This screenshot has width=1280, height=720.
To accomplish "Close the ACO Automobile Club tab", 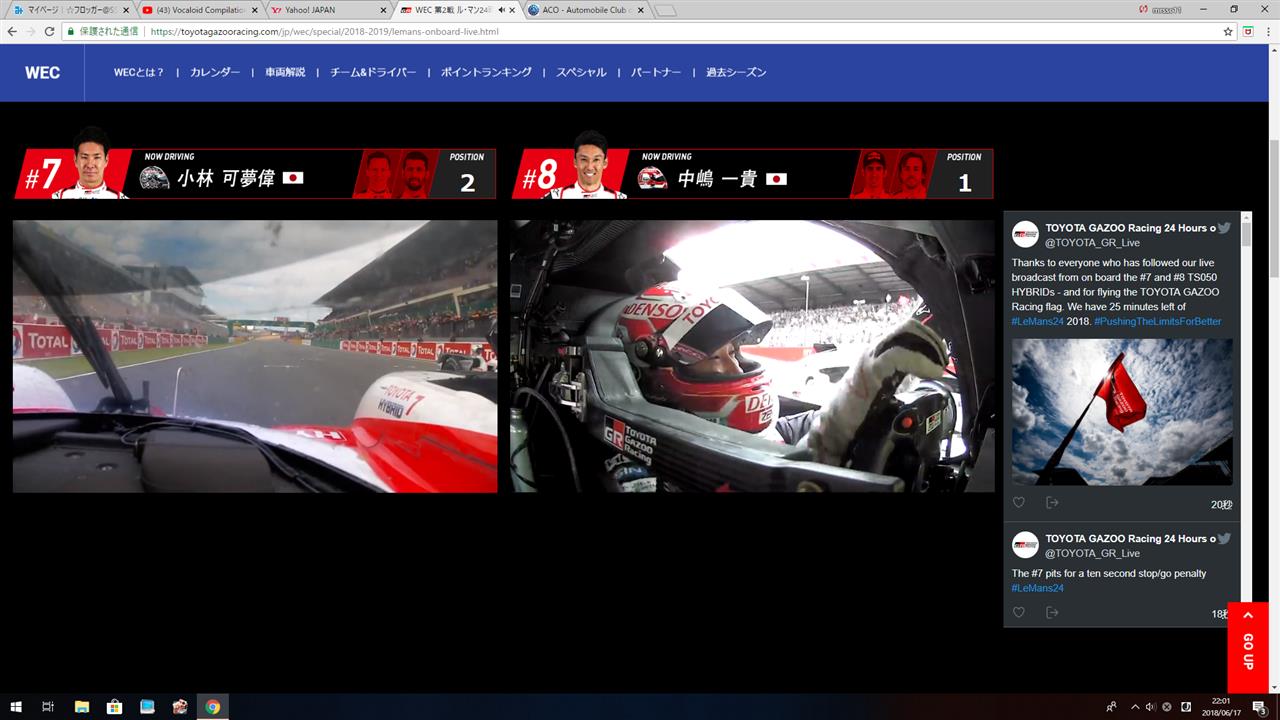I will tap(642, 10).
